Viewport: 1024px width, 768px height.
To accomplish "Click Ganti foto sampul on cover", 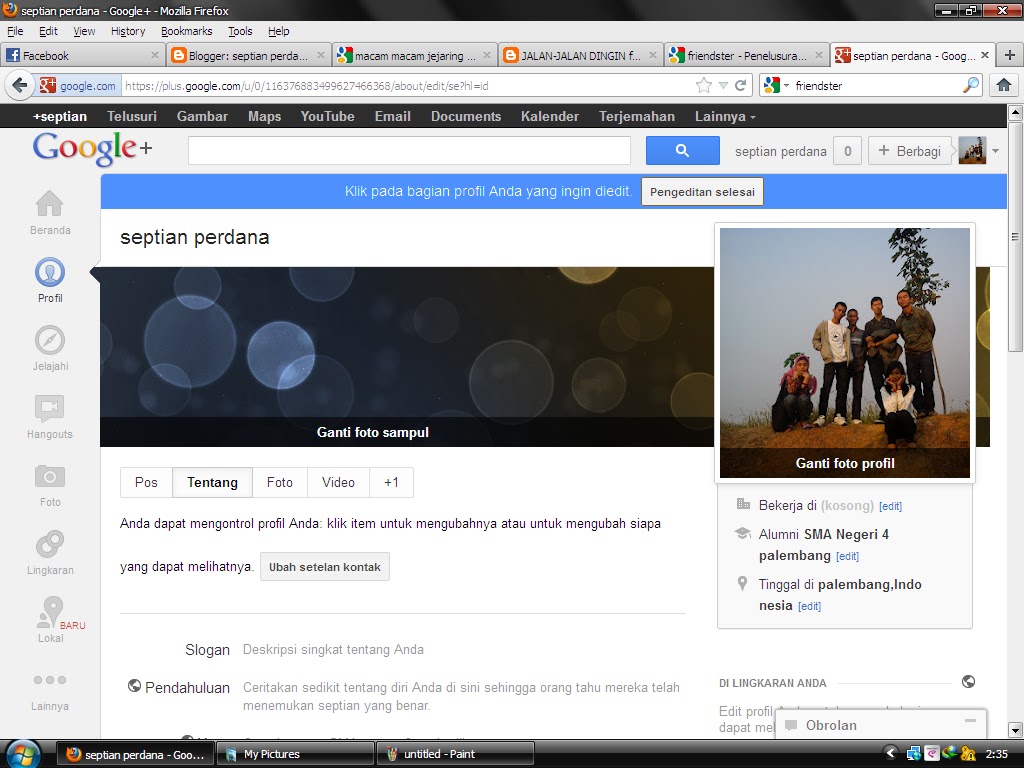I will click(x=373, y=432).
